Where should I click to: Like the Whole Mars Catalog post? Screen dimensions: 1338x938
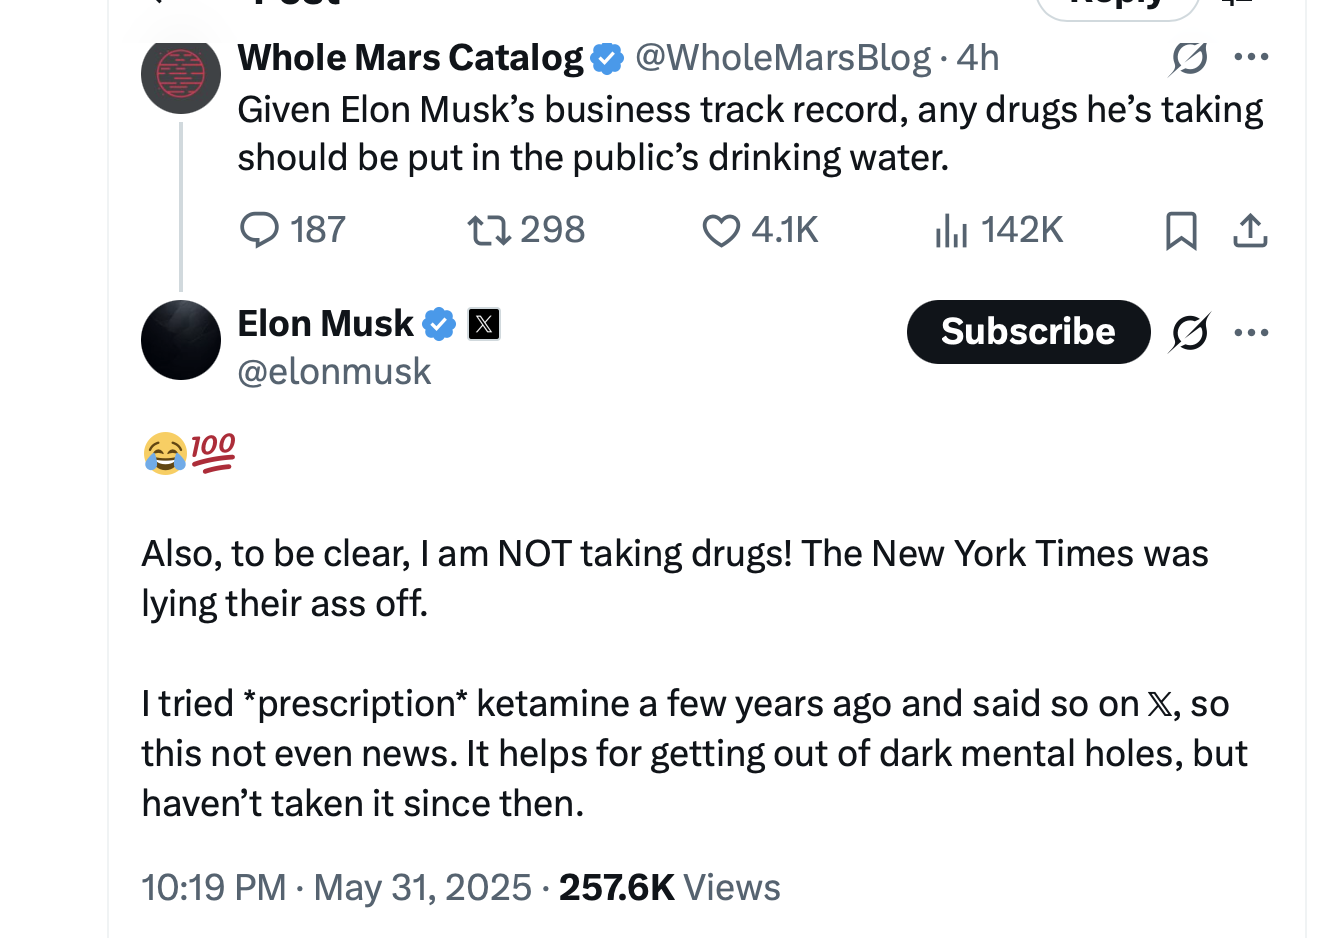pos(720,230)
